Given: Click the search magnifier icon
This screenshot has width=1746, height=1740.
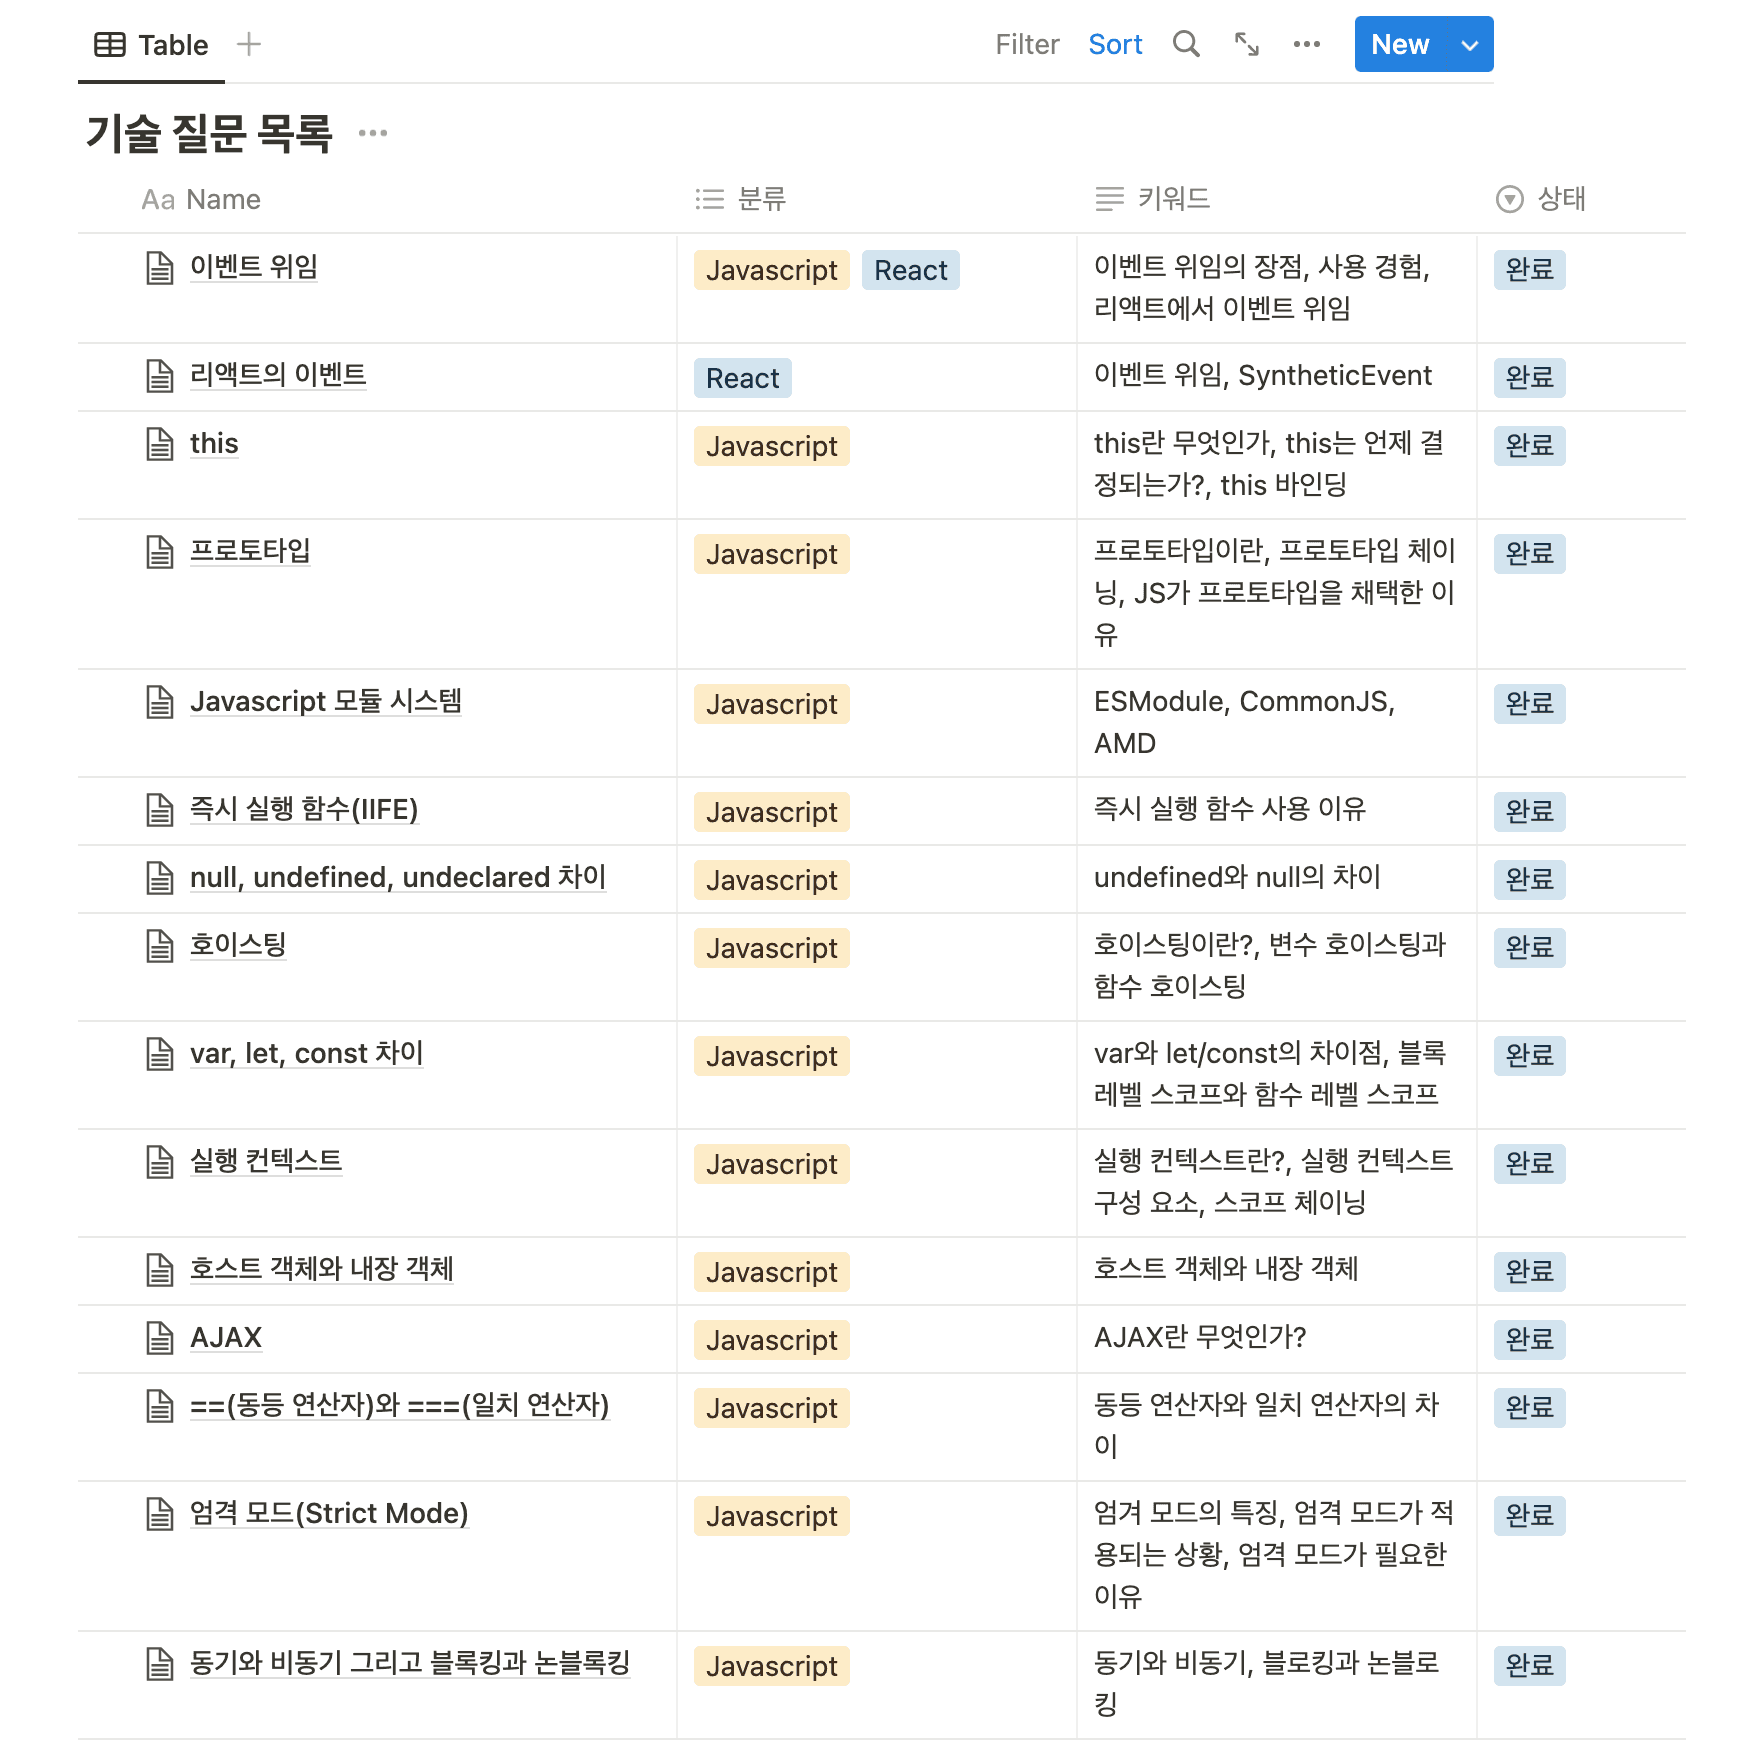Looking at the screenshot, I should [x=1186, y=44].
